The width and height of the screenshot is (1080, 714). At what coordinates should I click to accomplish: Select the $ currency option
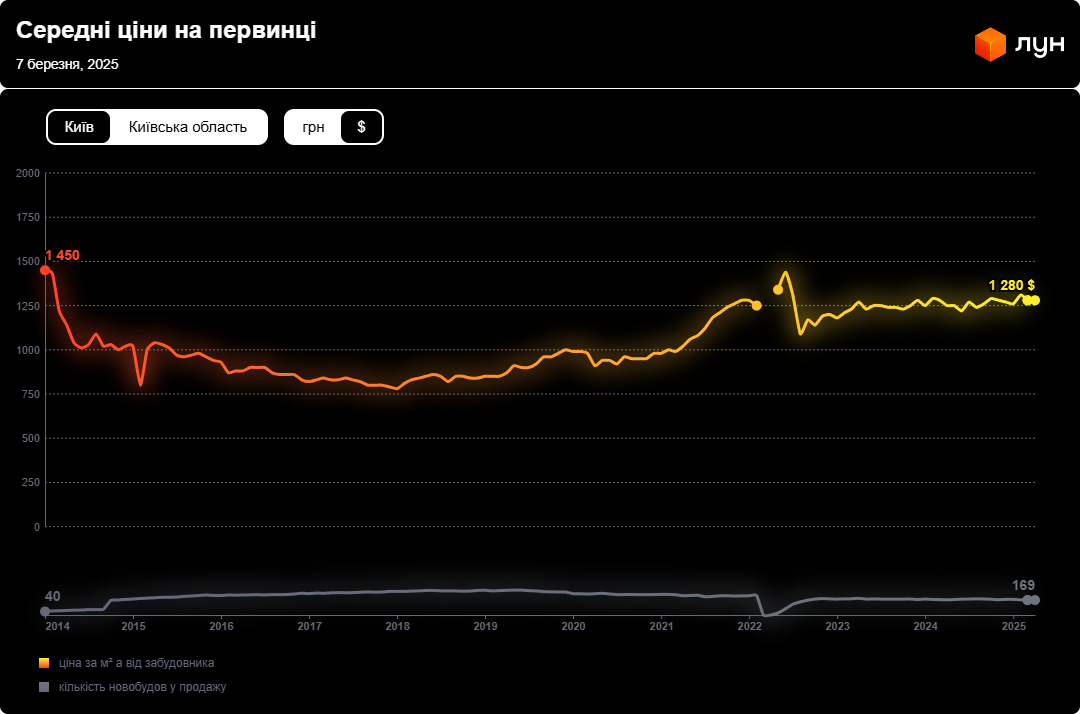point(361,127)
